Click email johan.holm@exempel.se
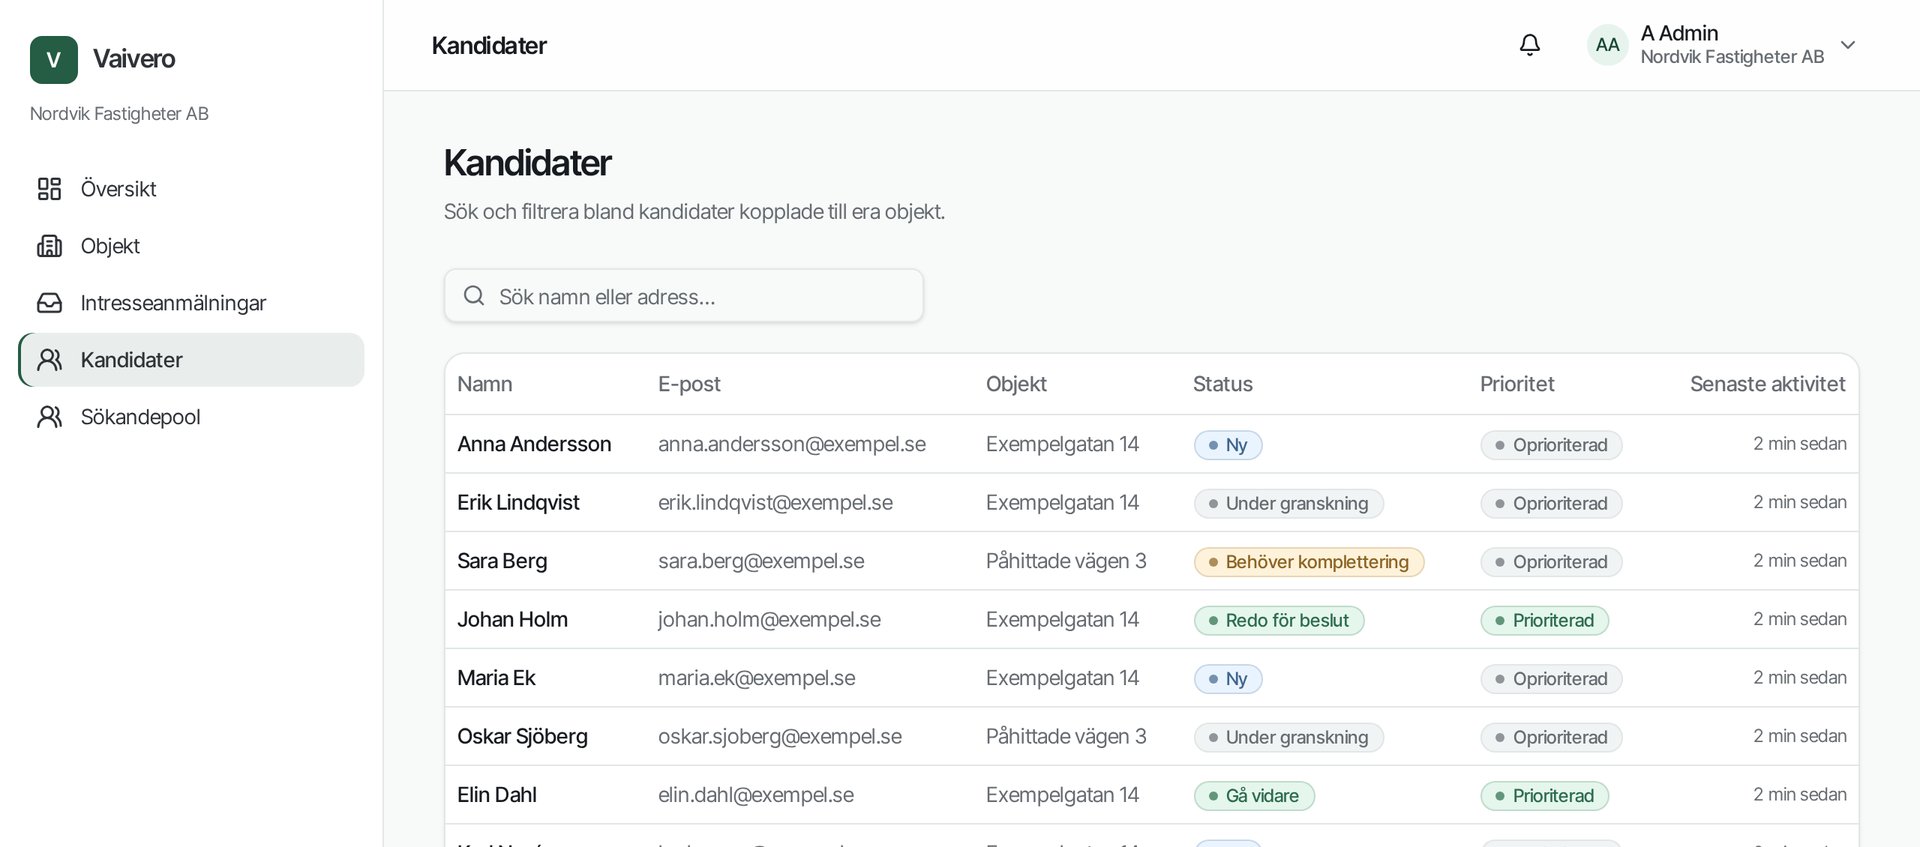Viewport: 1920px width, 847px height. [769, 620]
